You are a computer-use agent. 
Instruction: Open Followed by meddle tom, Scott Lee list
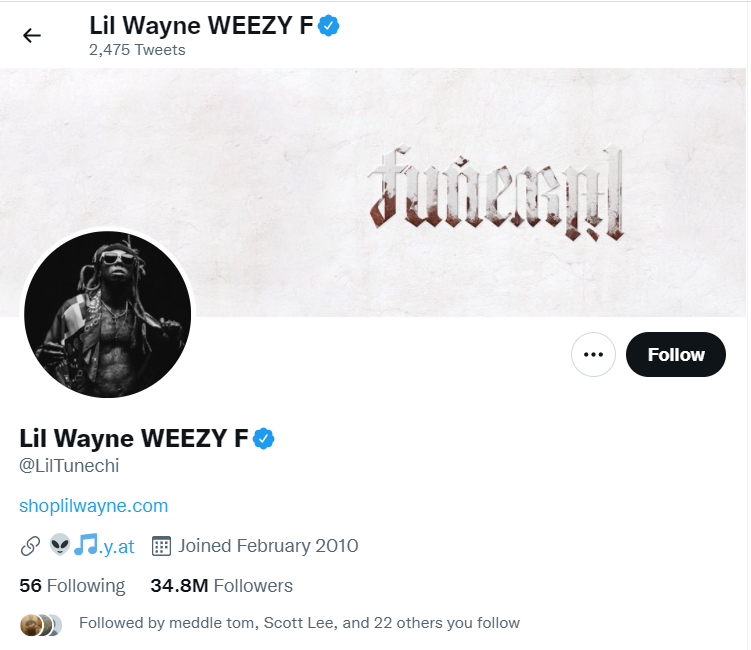(x=299, y=623)
